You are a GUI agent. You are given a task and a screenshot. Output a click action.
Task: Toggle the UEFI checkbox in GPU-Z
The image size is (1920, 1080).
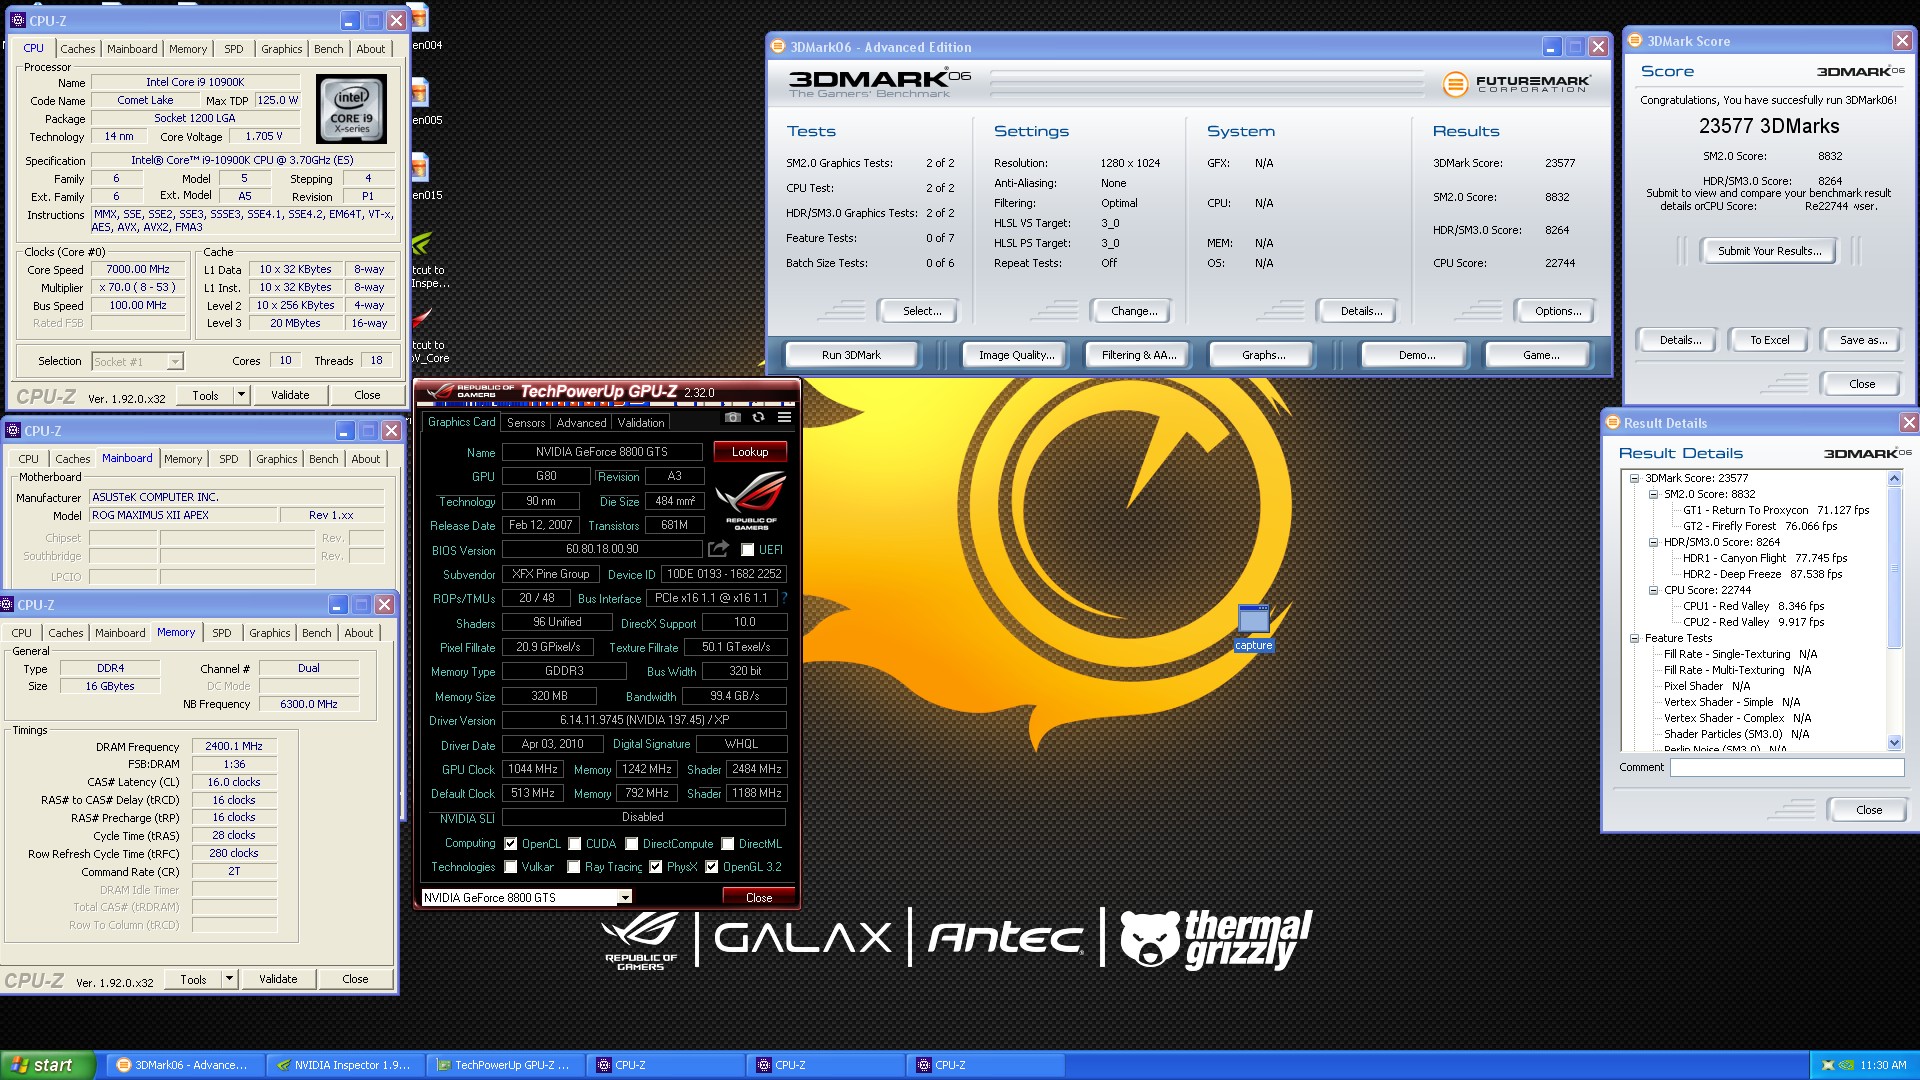tap(747, 550)
